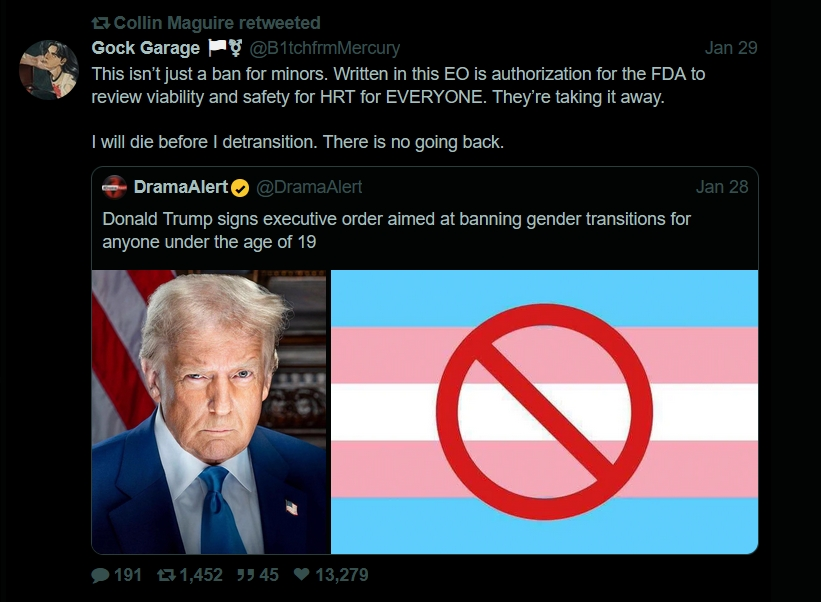Click DramaAlert's gold verified badge
This screenshot has height=602, width=821.
tap(240, 188)
